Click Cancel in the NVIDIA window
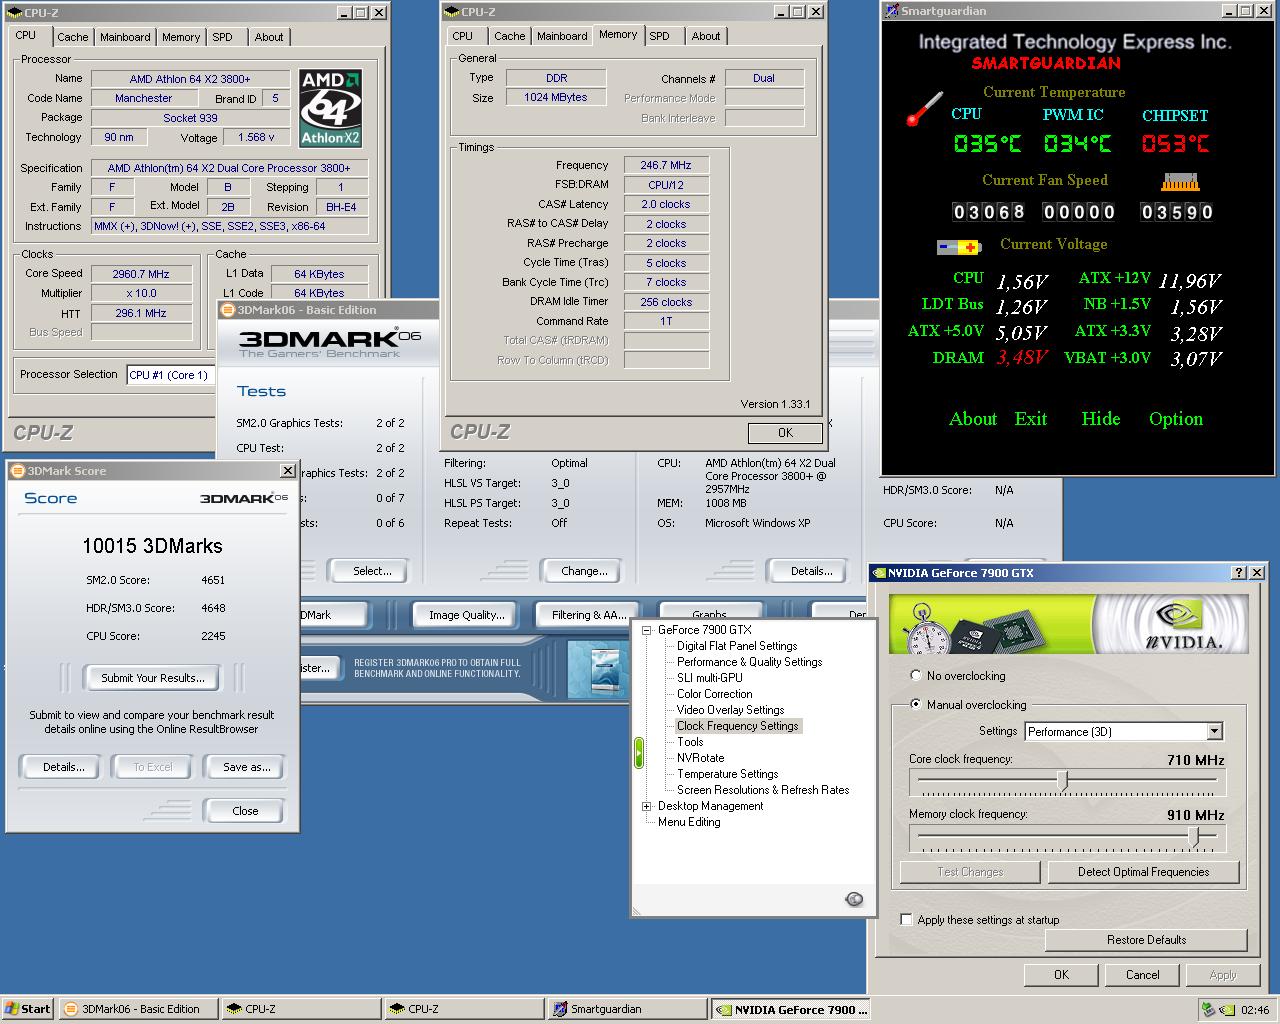The height and width of the screenshot is (1024, 1280). pos(1143,975)
